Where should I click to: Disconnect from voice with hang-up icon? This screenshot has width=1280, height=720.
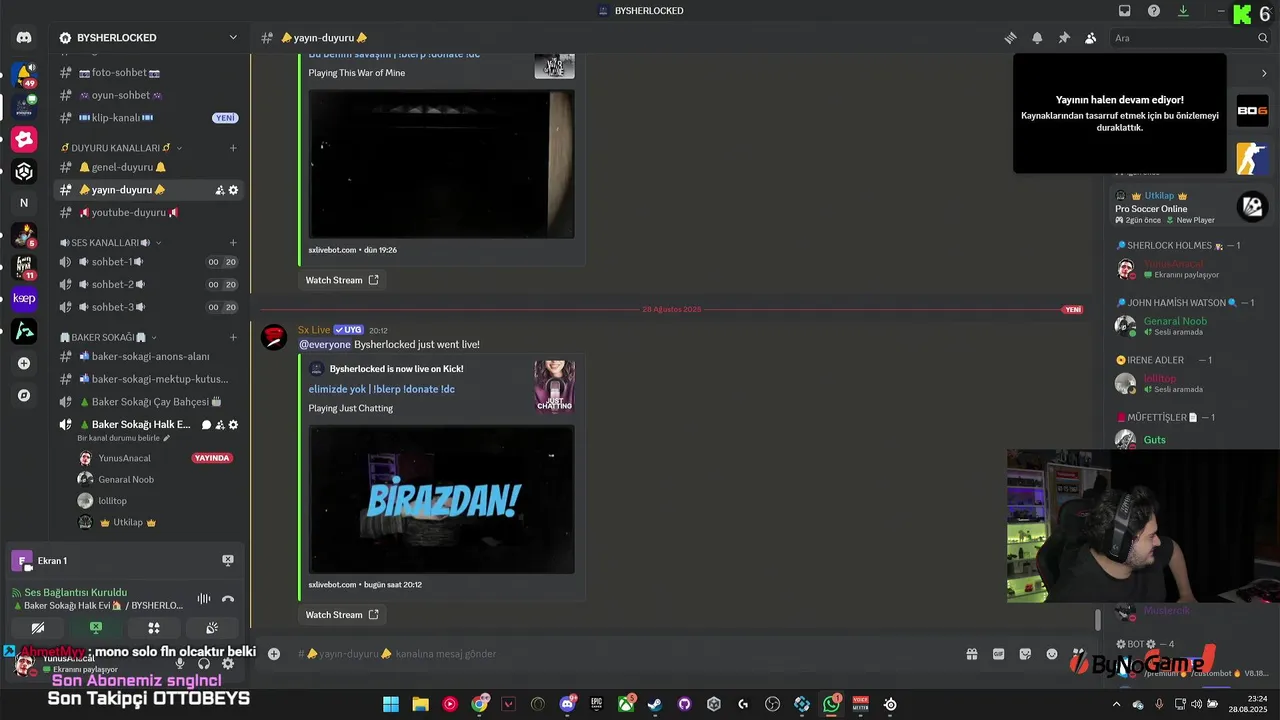pos(228,599)
